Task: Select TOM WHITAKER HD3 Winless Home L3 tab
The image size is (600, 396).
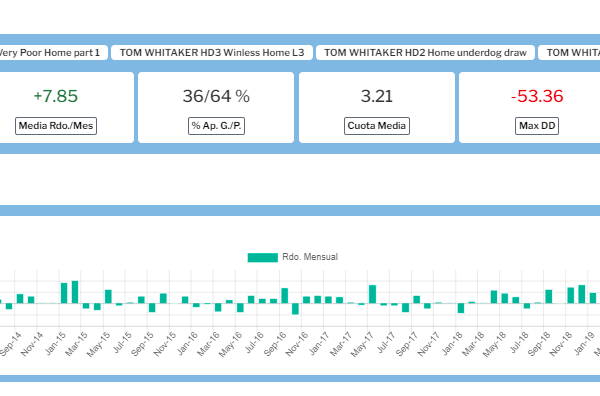Action: (212, 53)
